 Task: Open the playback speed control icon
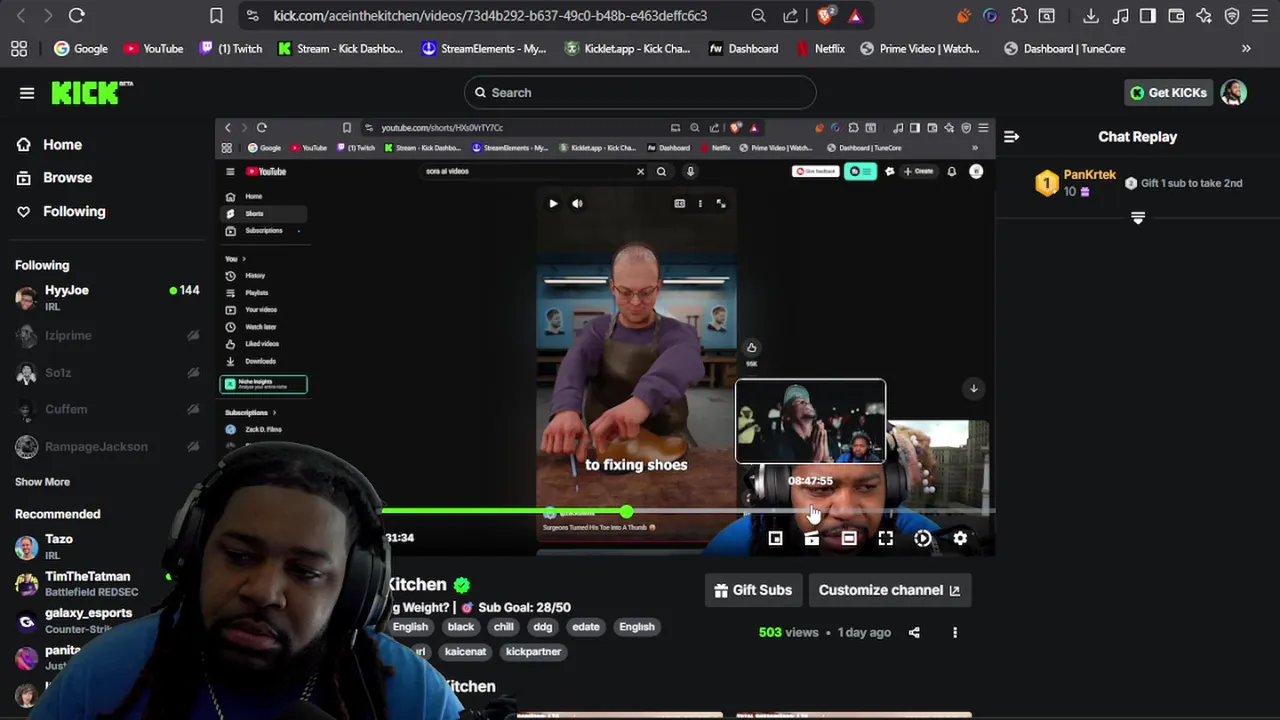click(x=923, y=539)
